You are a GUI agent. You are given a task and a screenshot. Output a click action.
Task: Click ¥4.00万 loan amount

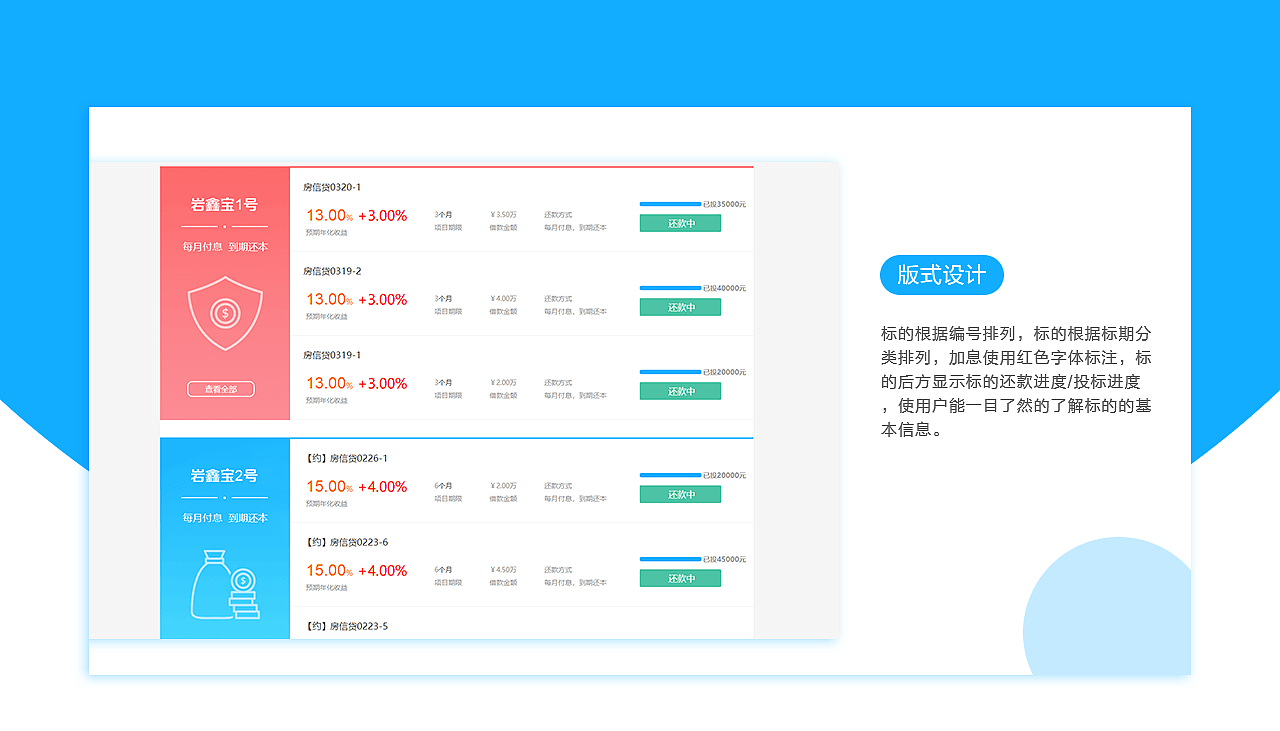tap(503, 298)
